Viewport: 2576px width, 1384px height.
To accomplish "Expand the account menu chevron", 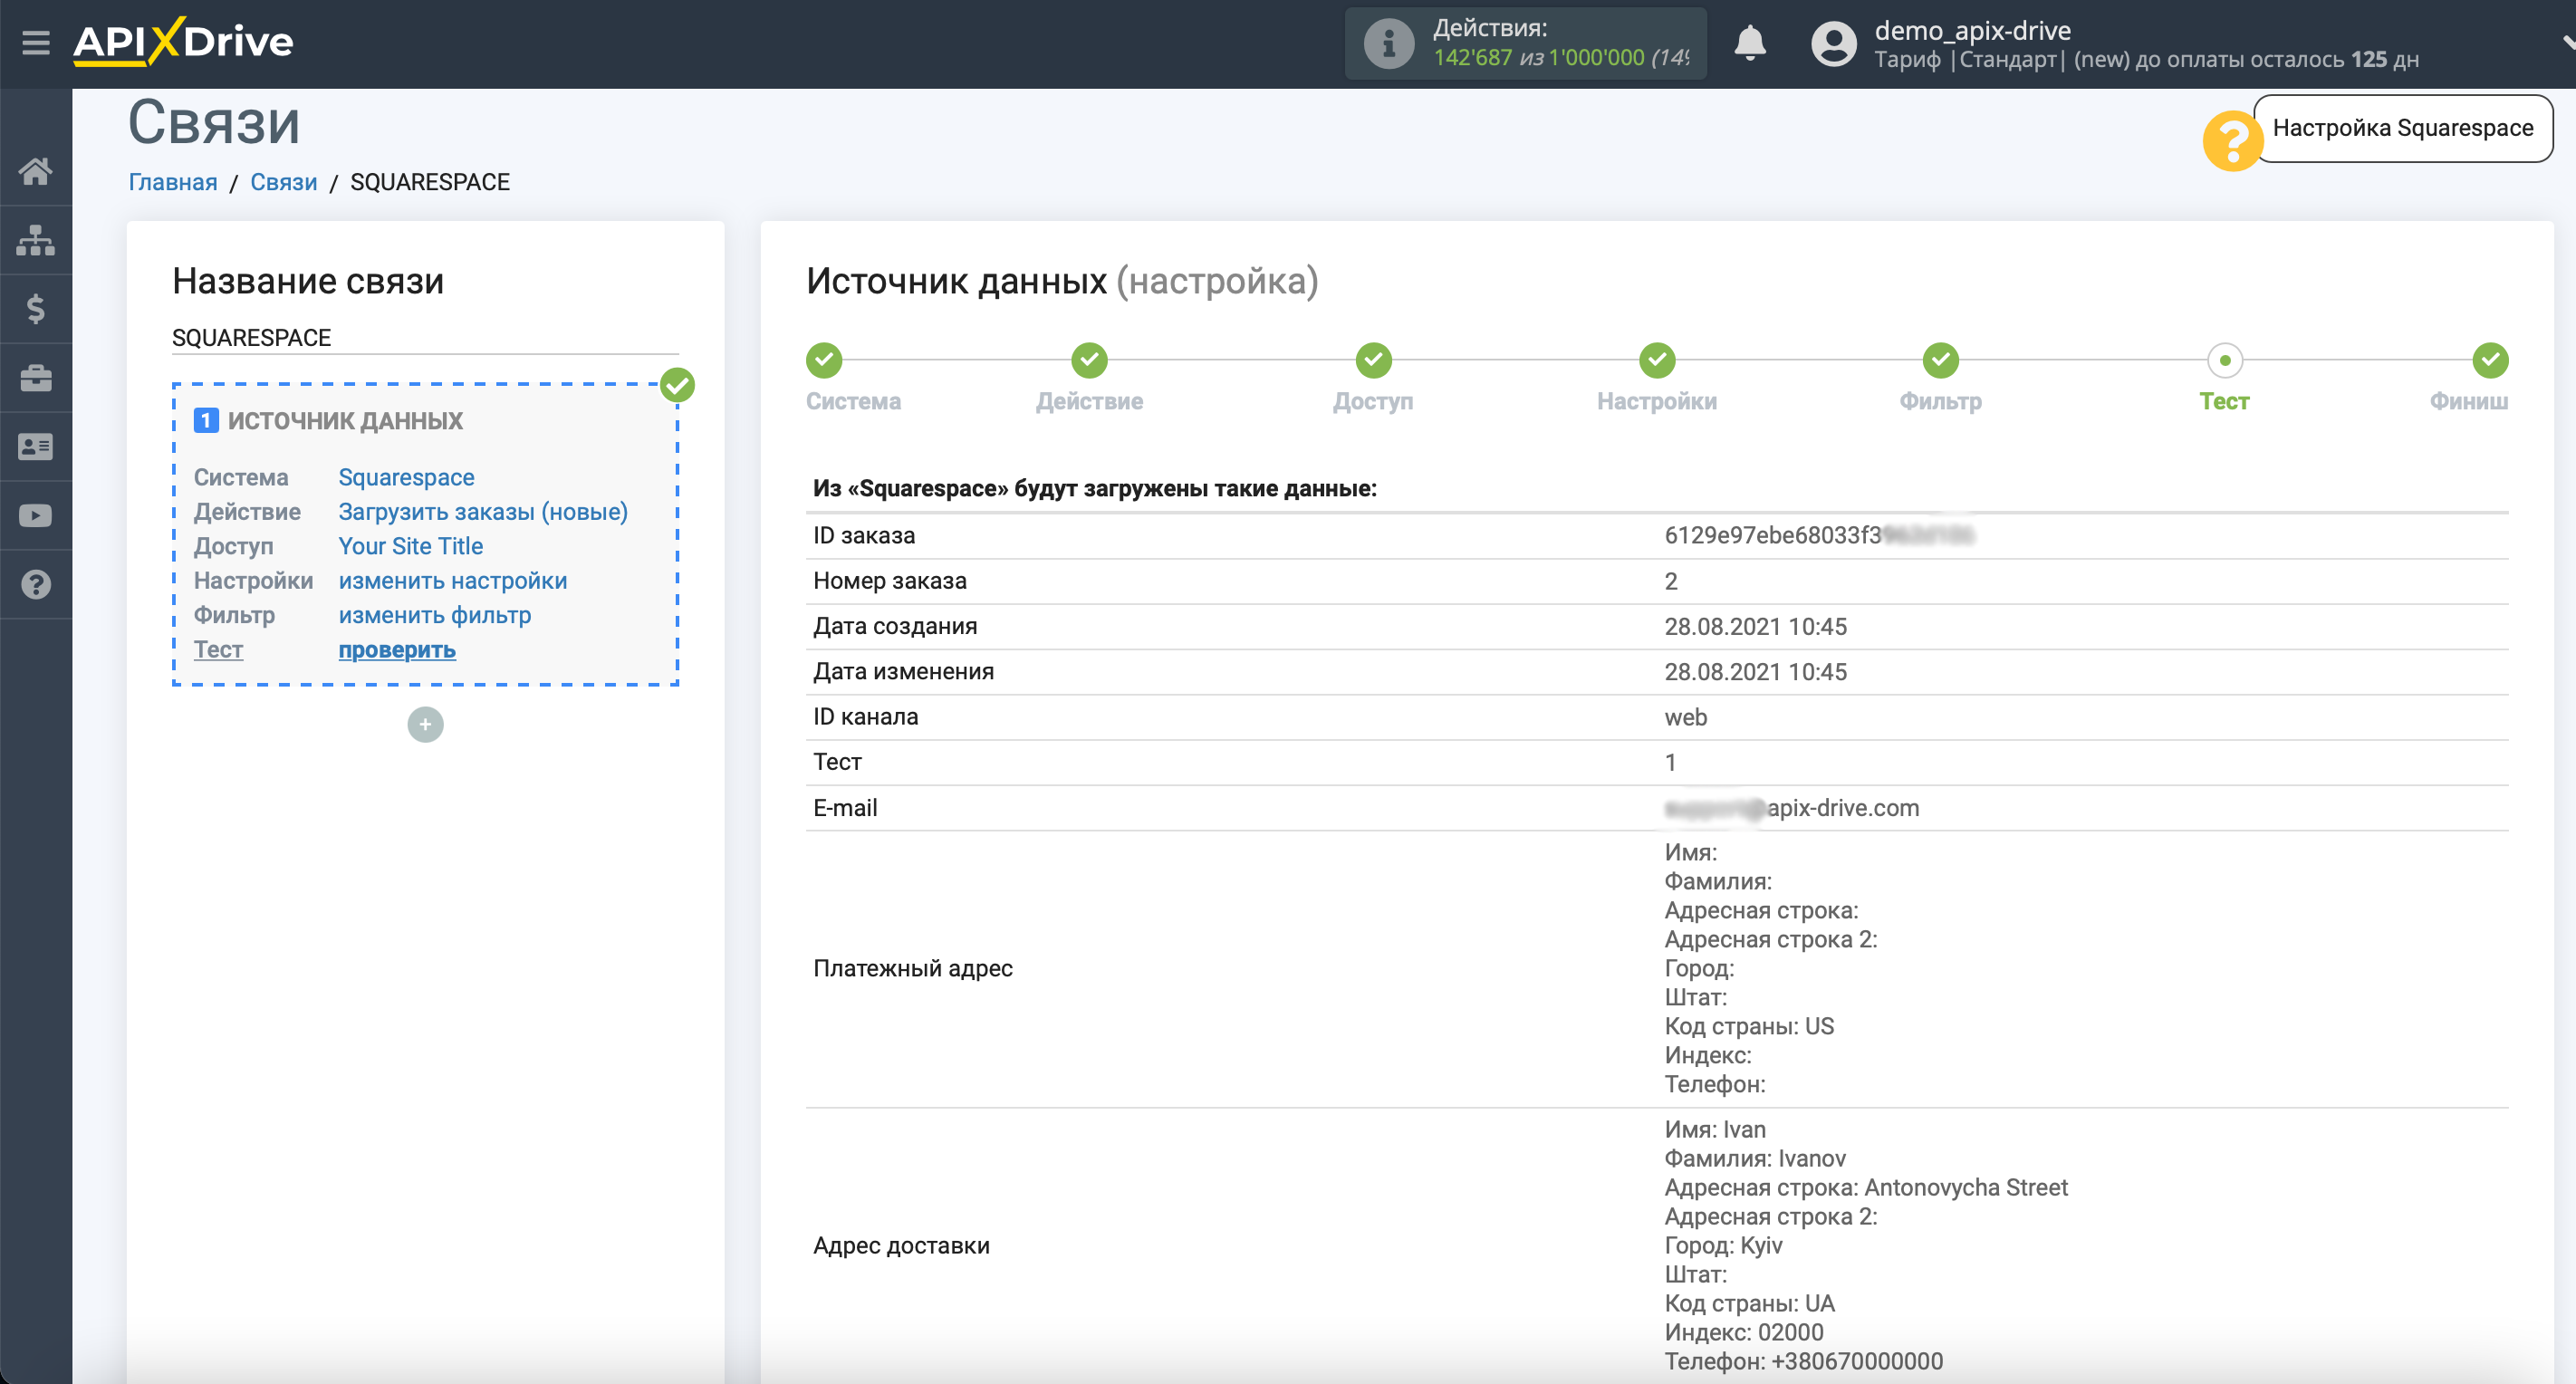I will click(2567, 43).
